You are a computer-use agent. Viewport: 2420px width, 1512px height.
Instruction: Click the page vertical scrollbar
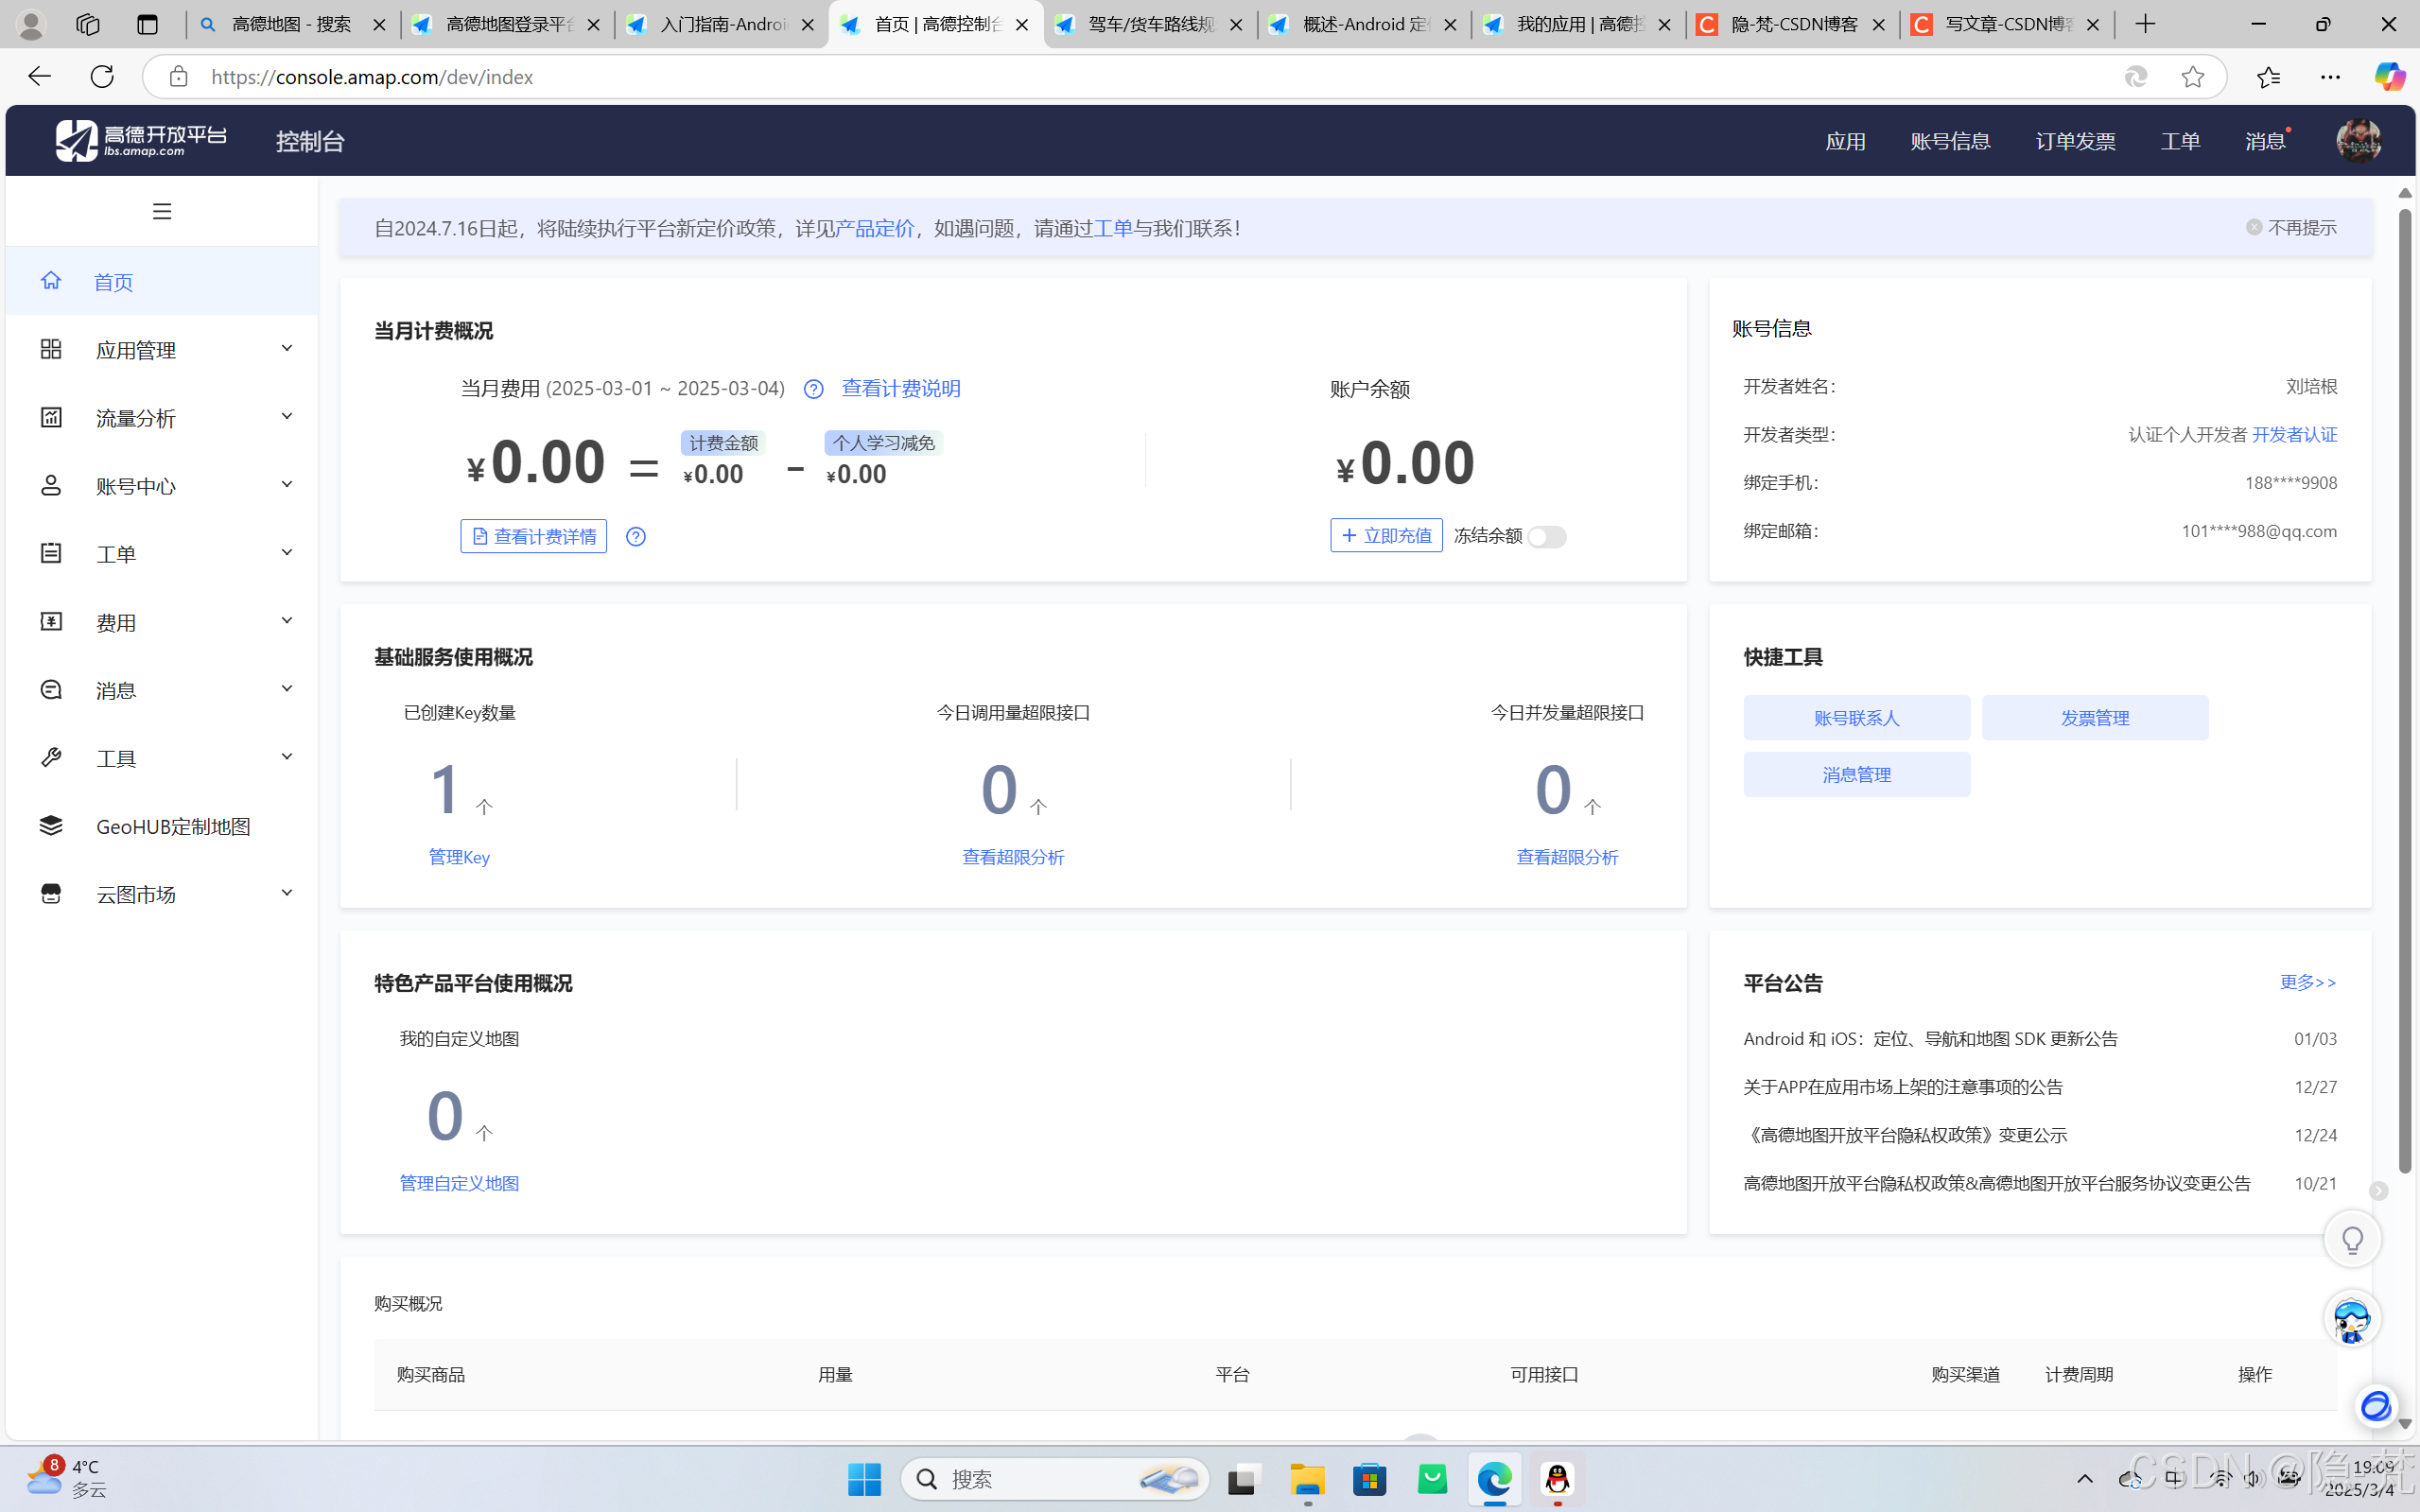coord(2405,690)
